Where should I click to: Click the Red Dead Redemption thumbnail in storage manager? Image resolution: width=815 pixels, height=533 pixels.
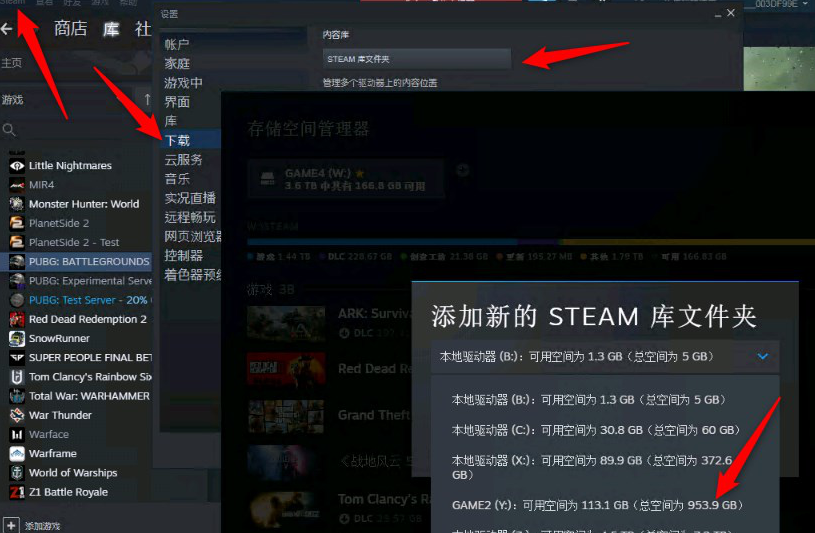pyautogui.click(x=286, y=369)
